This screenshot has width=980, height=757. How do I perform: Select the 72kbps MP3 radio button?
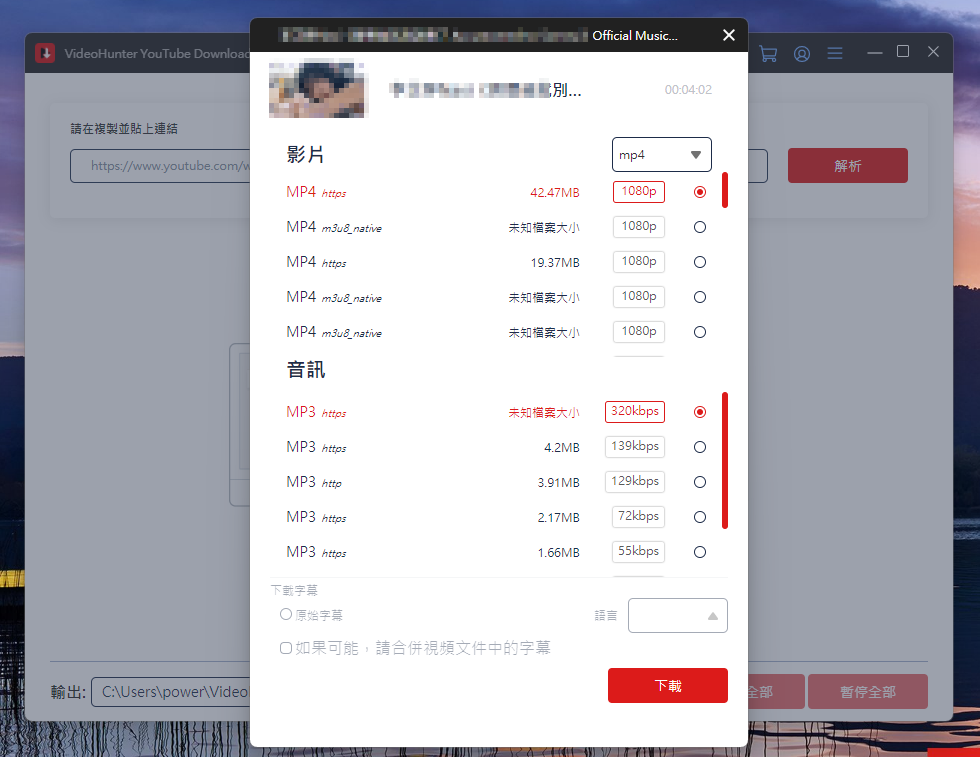pyautogui.click(x=700, y=517)
